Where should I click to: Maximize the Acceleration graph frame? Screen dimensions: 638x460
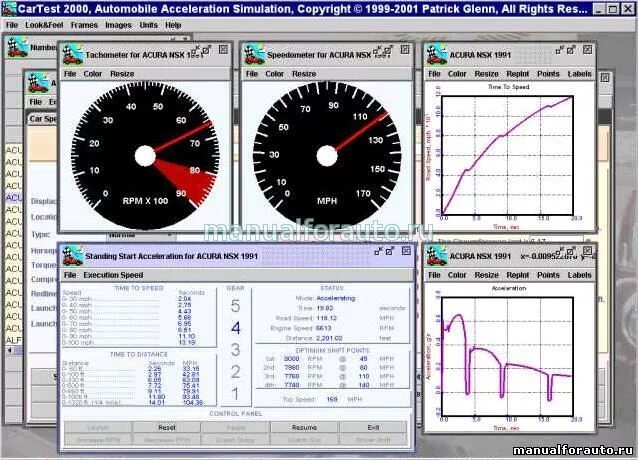coord(571,251)
